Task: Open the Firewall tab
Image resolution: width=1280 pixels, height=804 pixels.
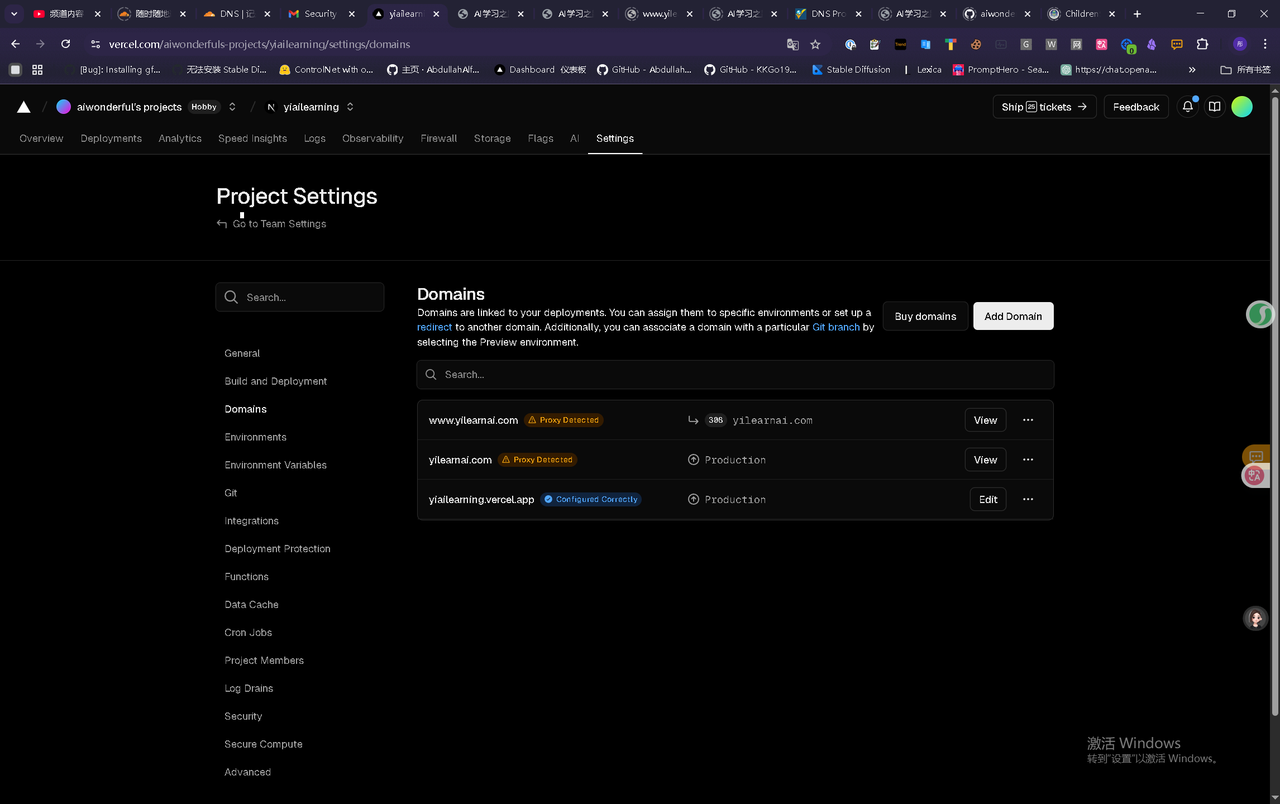Action: (439, 139)
